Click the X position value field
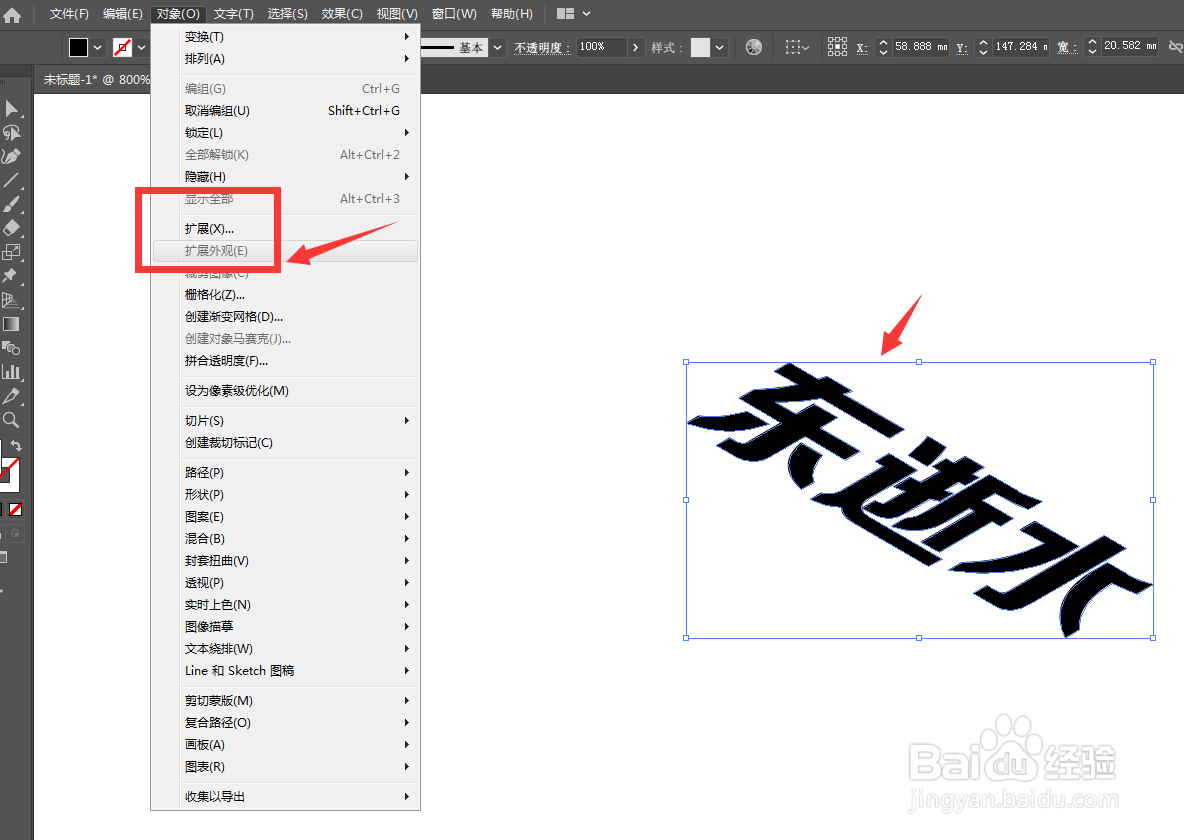The width and height of the screenshot is (1184, 840). pos(920,47)
